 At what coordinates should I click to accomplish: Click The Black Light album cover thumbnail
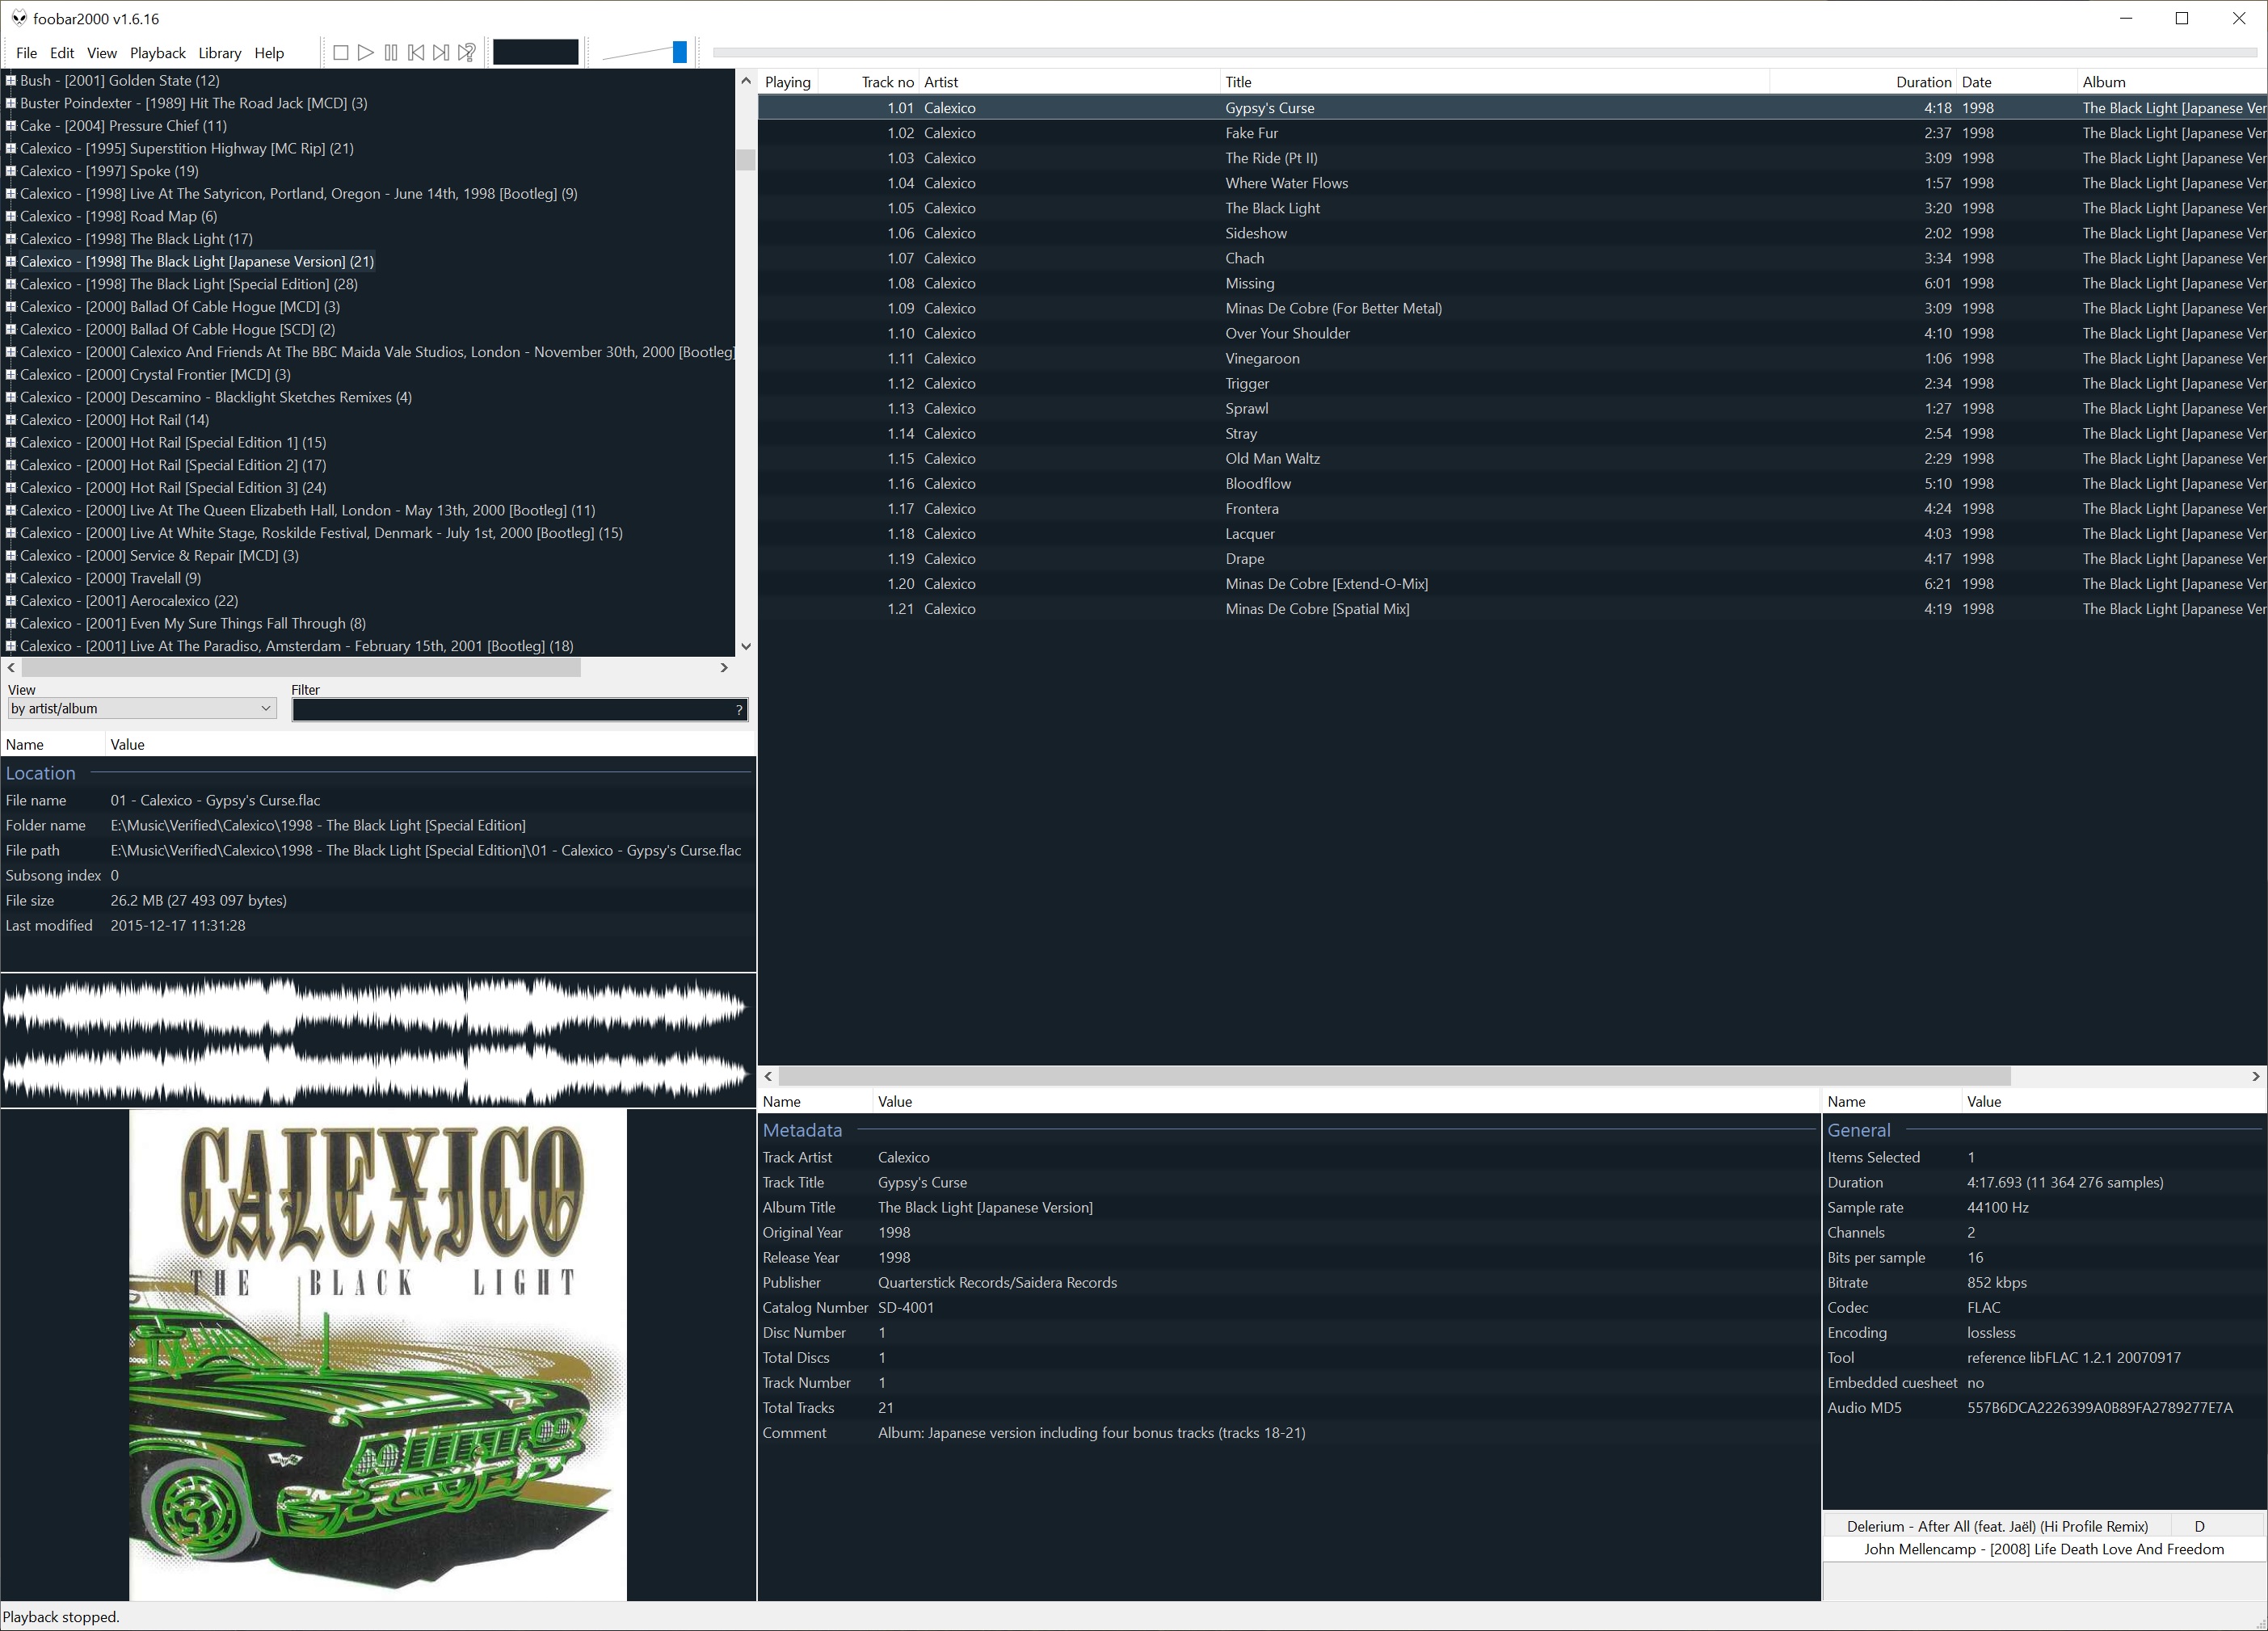378,1355
